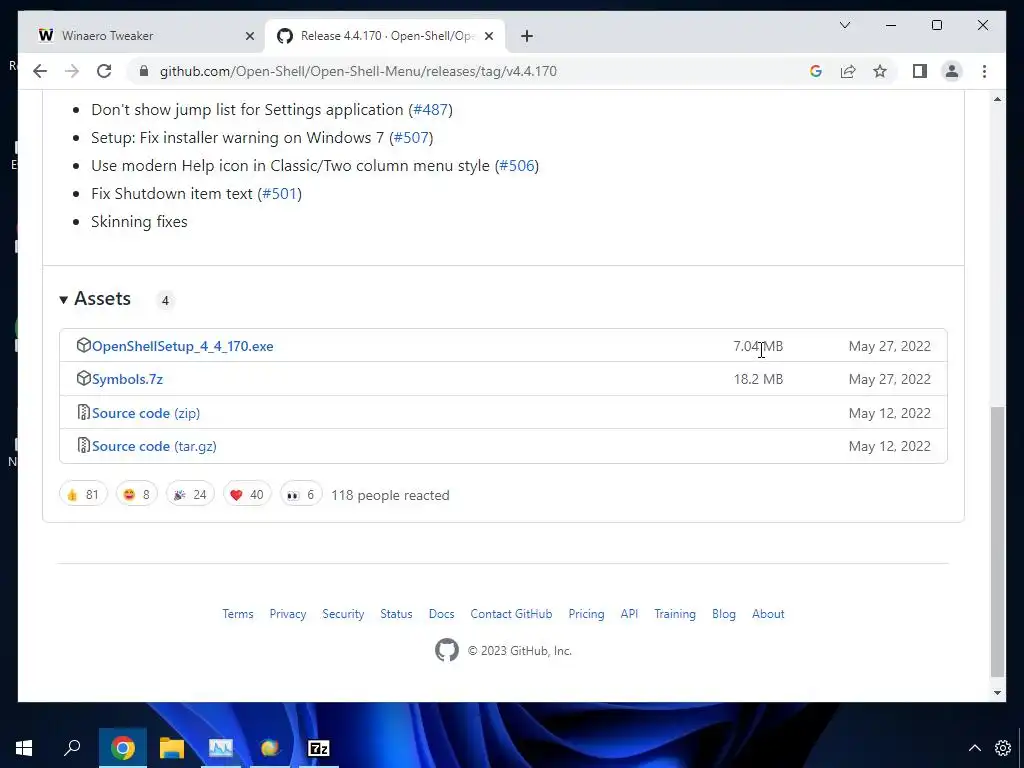Click the 7.04 MB file size
Screen dimensions: 1024x768
pyautogui.click(x=758, y=346)
